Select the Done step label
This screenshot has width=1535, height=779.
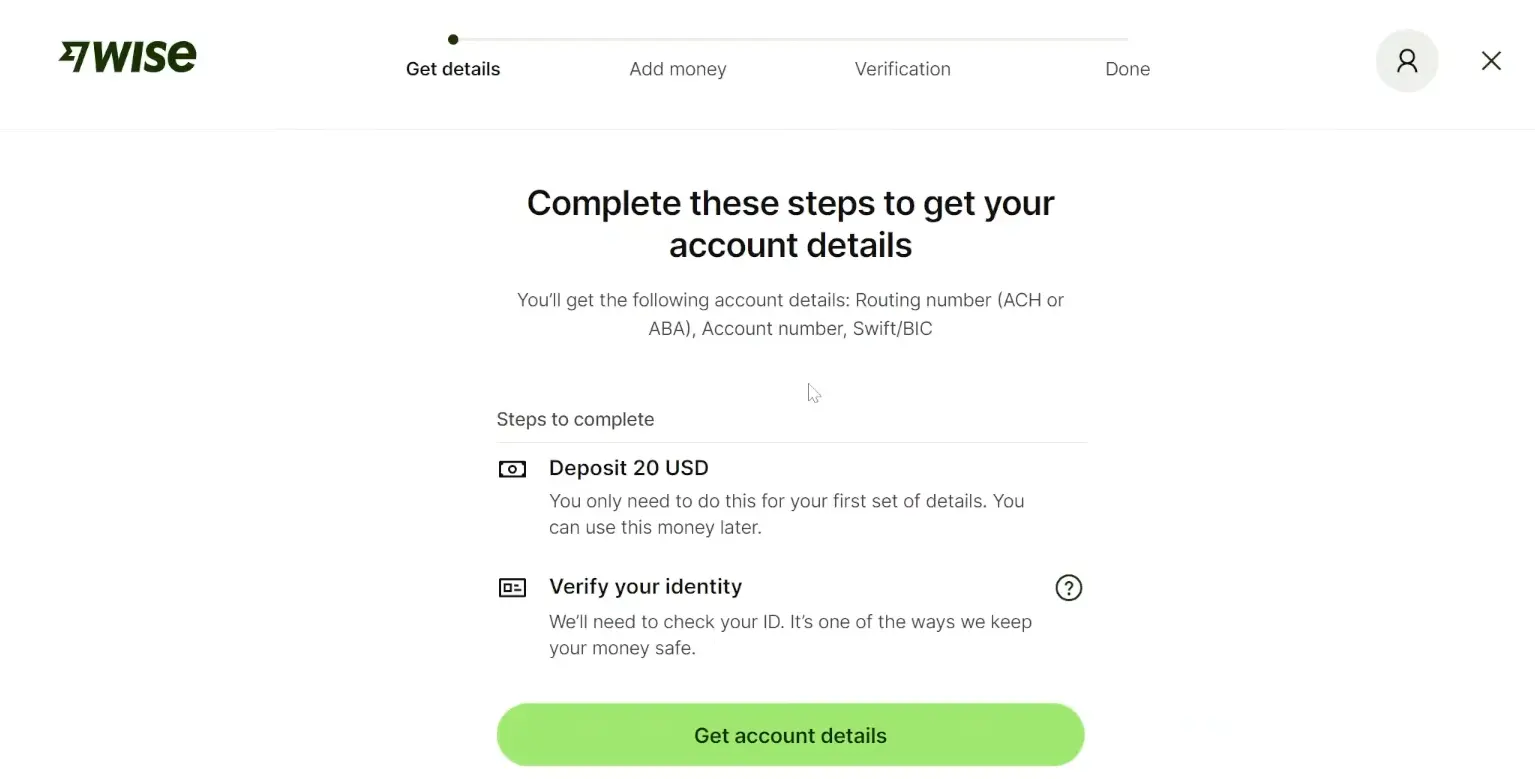pyautogui.click(x=1127, y=69)
